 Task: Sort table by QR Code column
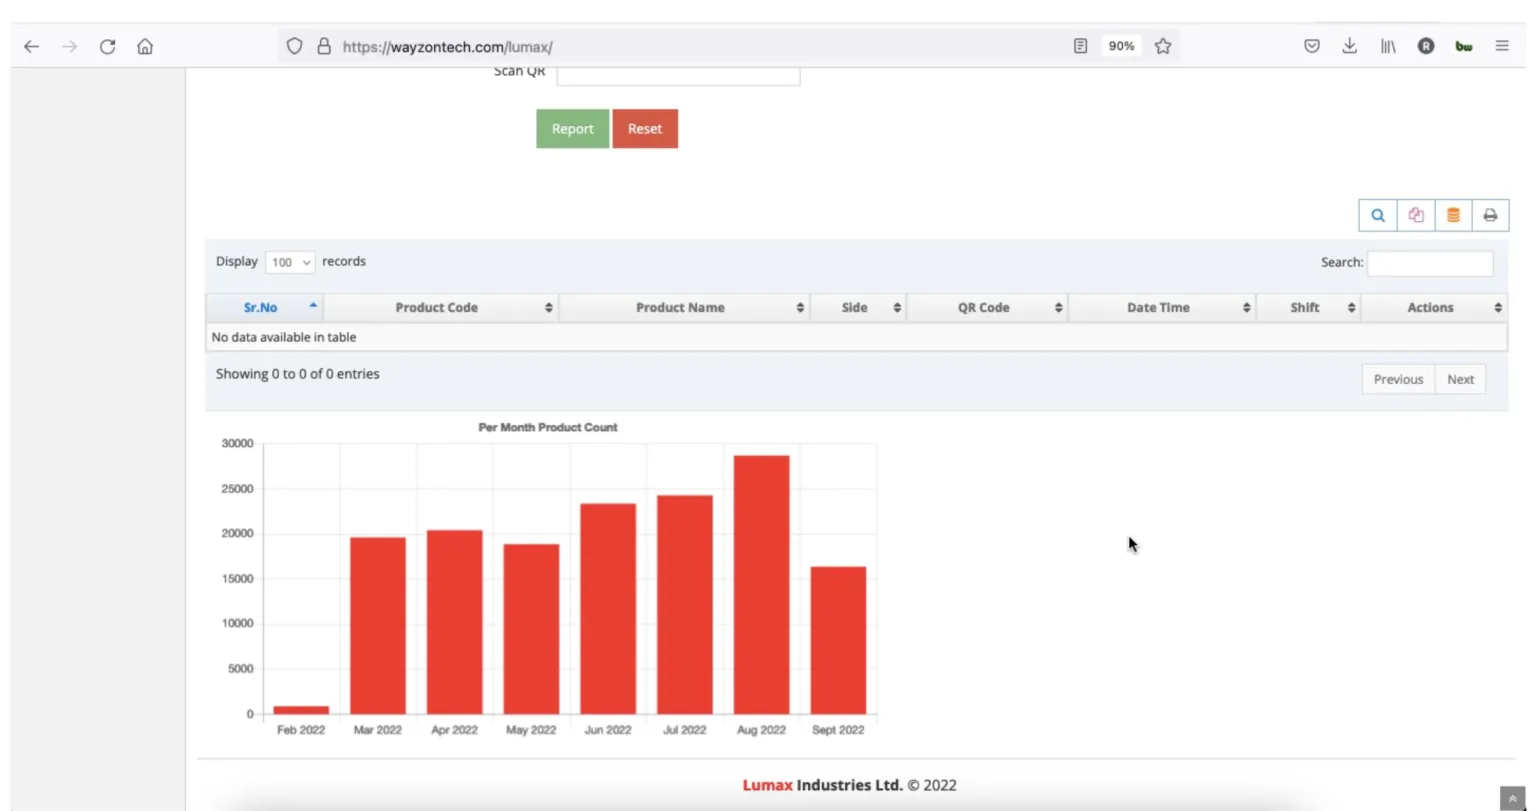click(987, 307)
